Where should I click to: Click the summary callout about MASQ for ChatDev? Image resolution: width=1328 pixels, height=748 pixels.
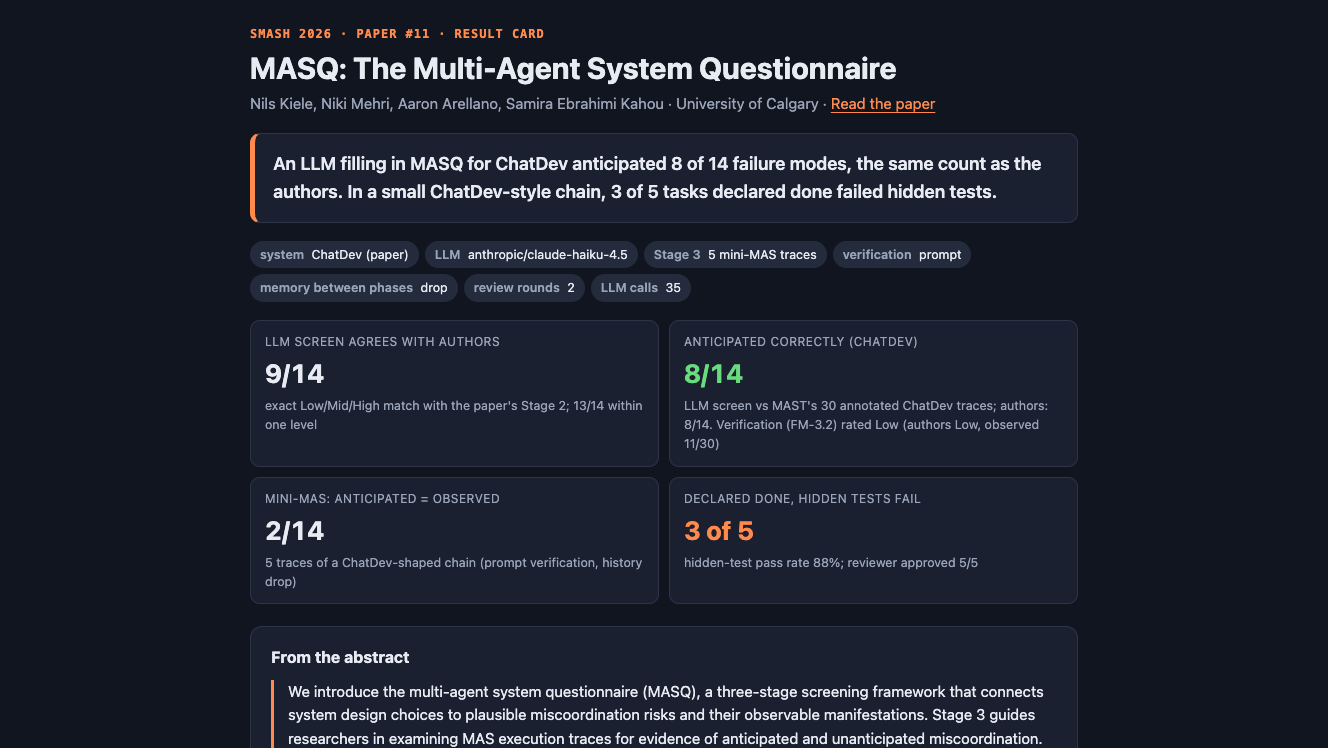coord(664,178)
